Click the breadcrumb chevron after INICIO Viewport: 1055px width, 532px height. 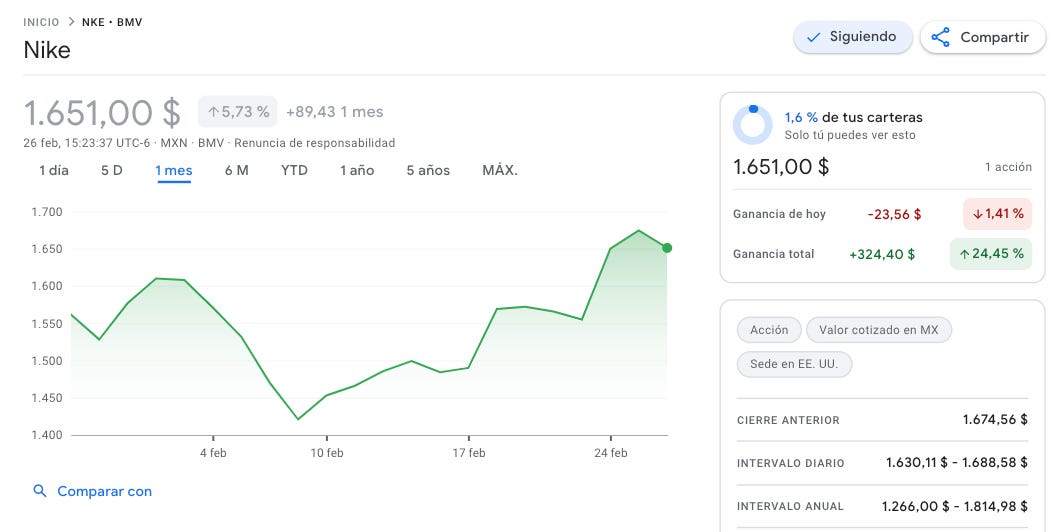[71, 22]
